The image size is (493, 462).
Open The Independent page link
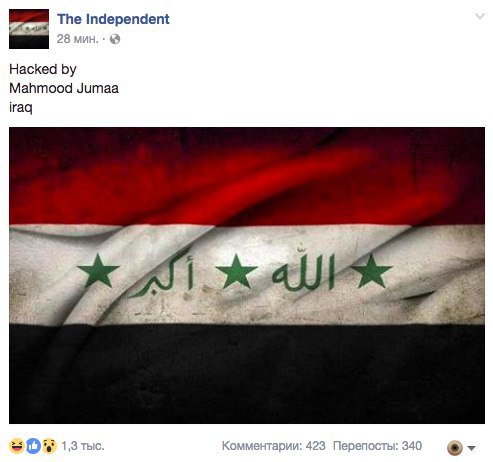point(113,19)
